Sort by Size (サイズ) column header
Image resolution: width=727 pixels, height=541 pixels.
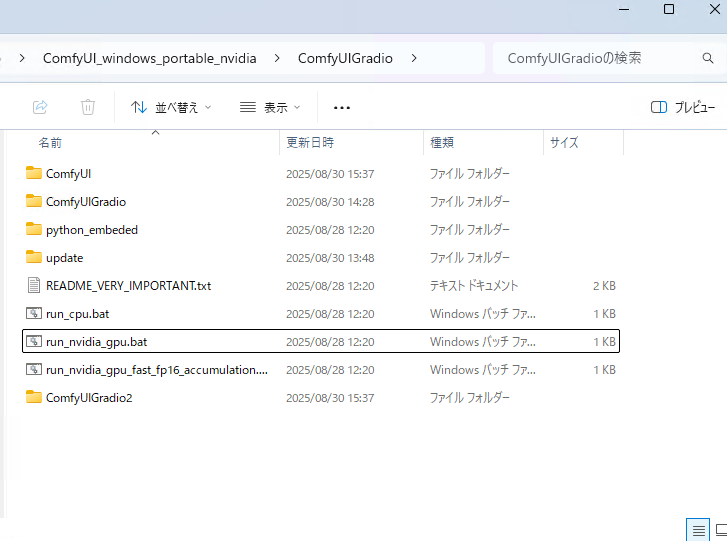[564, 142]
